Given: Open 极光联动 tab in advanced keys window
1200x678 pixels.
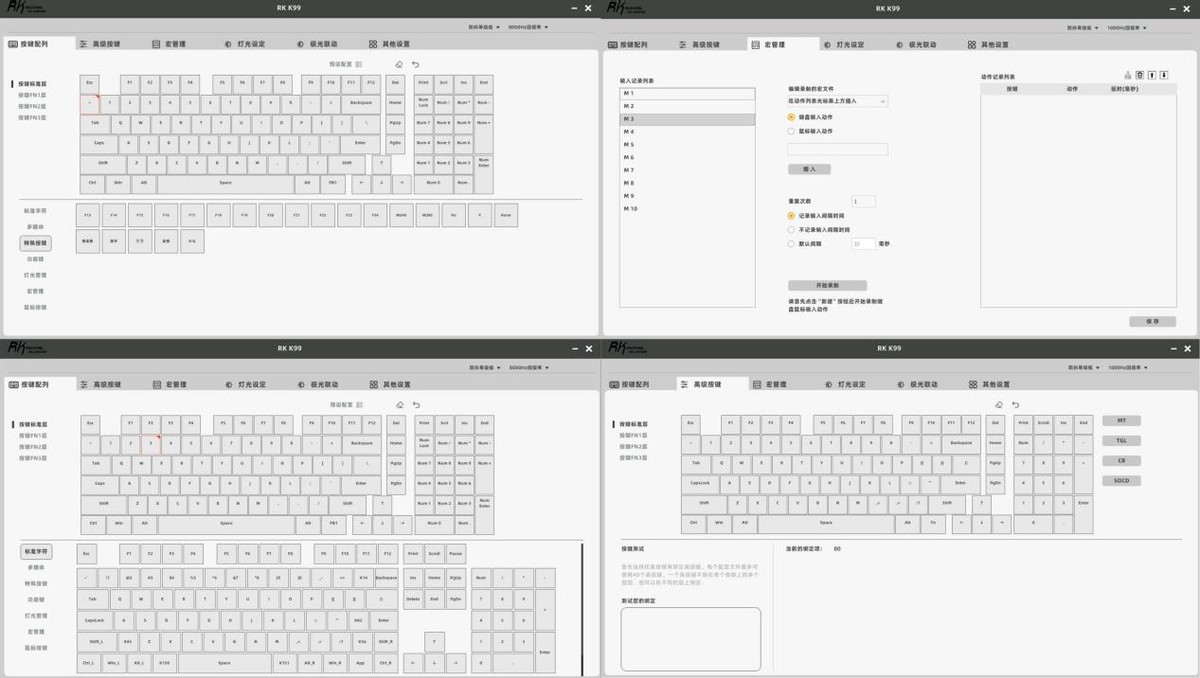Looking at the screenshot, I should 916,384.
